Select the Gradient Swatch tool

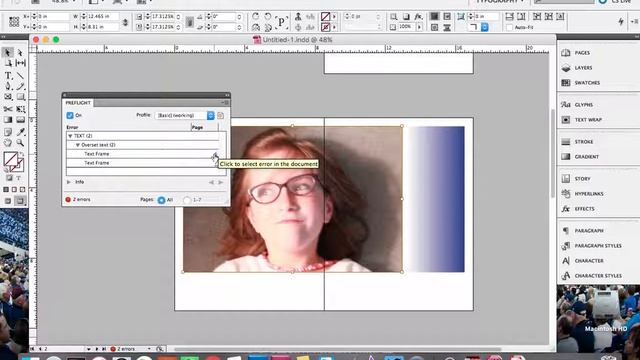pyautogui.click(x=8, y=120)
